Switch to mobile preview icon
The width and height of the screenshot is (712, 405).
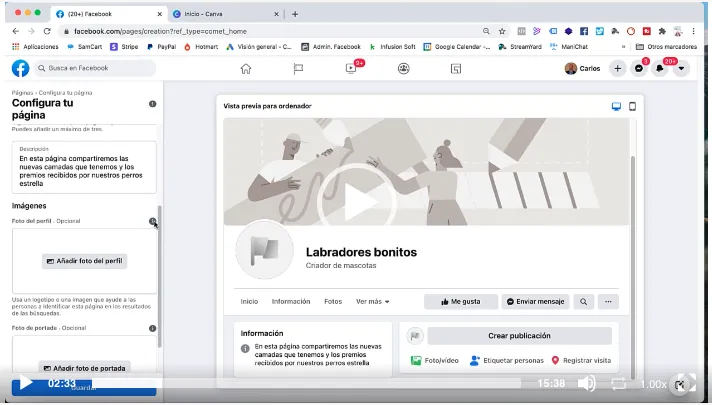tap(632, 106)
